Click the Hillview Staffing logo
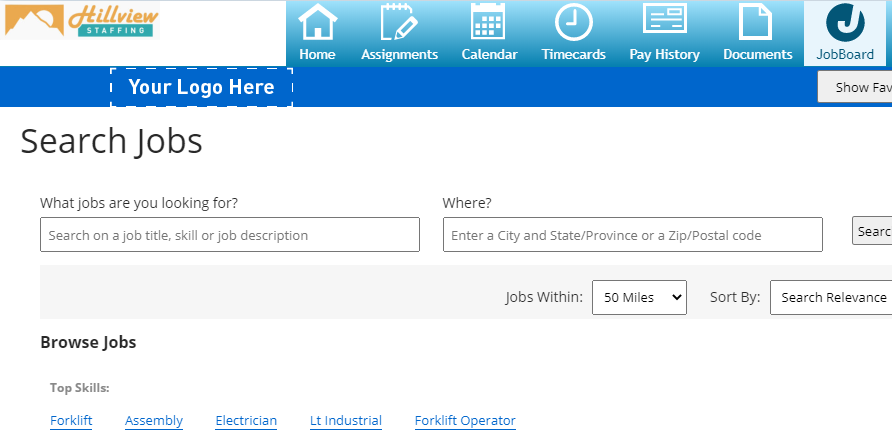The height and width of the screenshot is (437, 892). pos(80,20)
